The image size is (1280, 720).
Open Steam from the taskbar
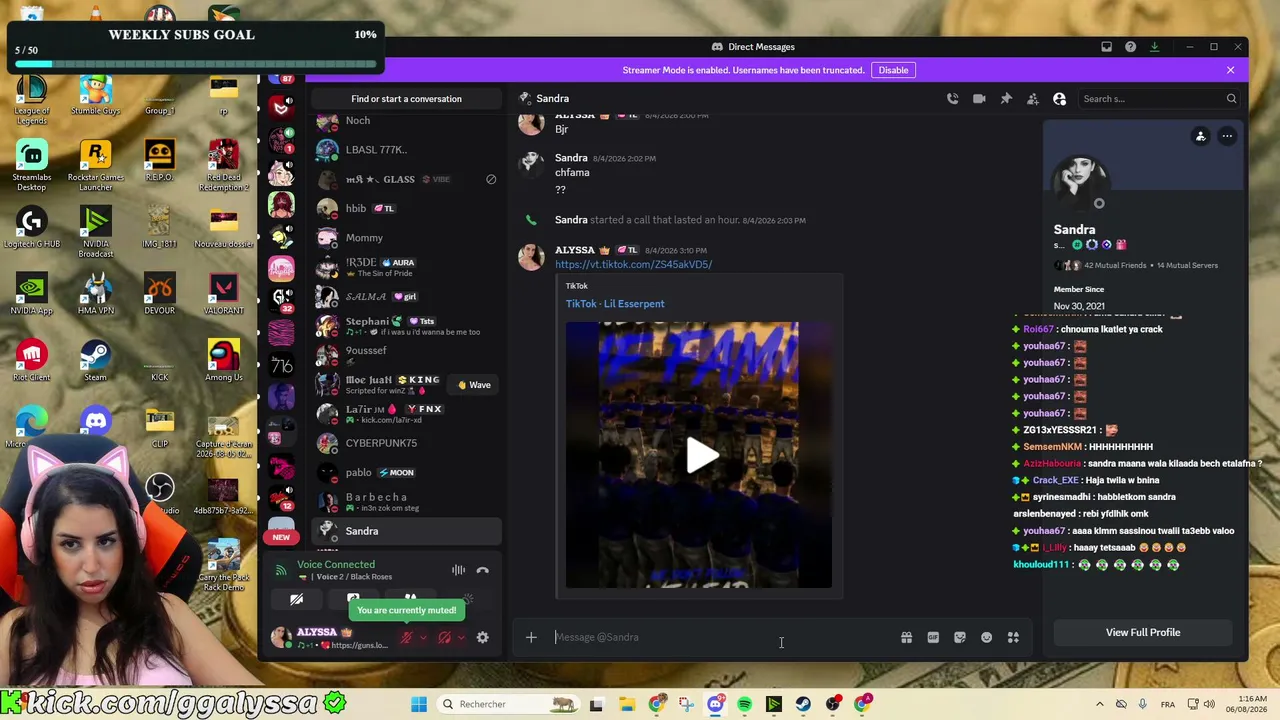point(803,704)
